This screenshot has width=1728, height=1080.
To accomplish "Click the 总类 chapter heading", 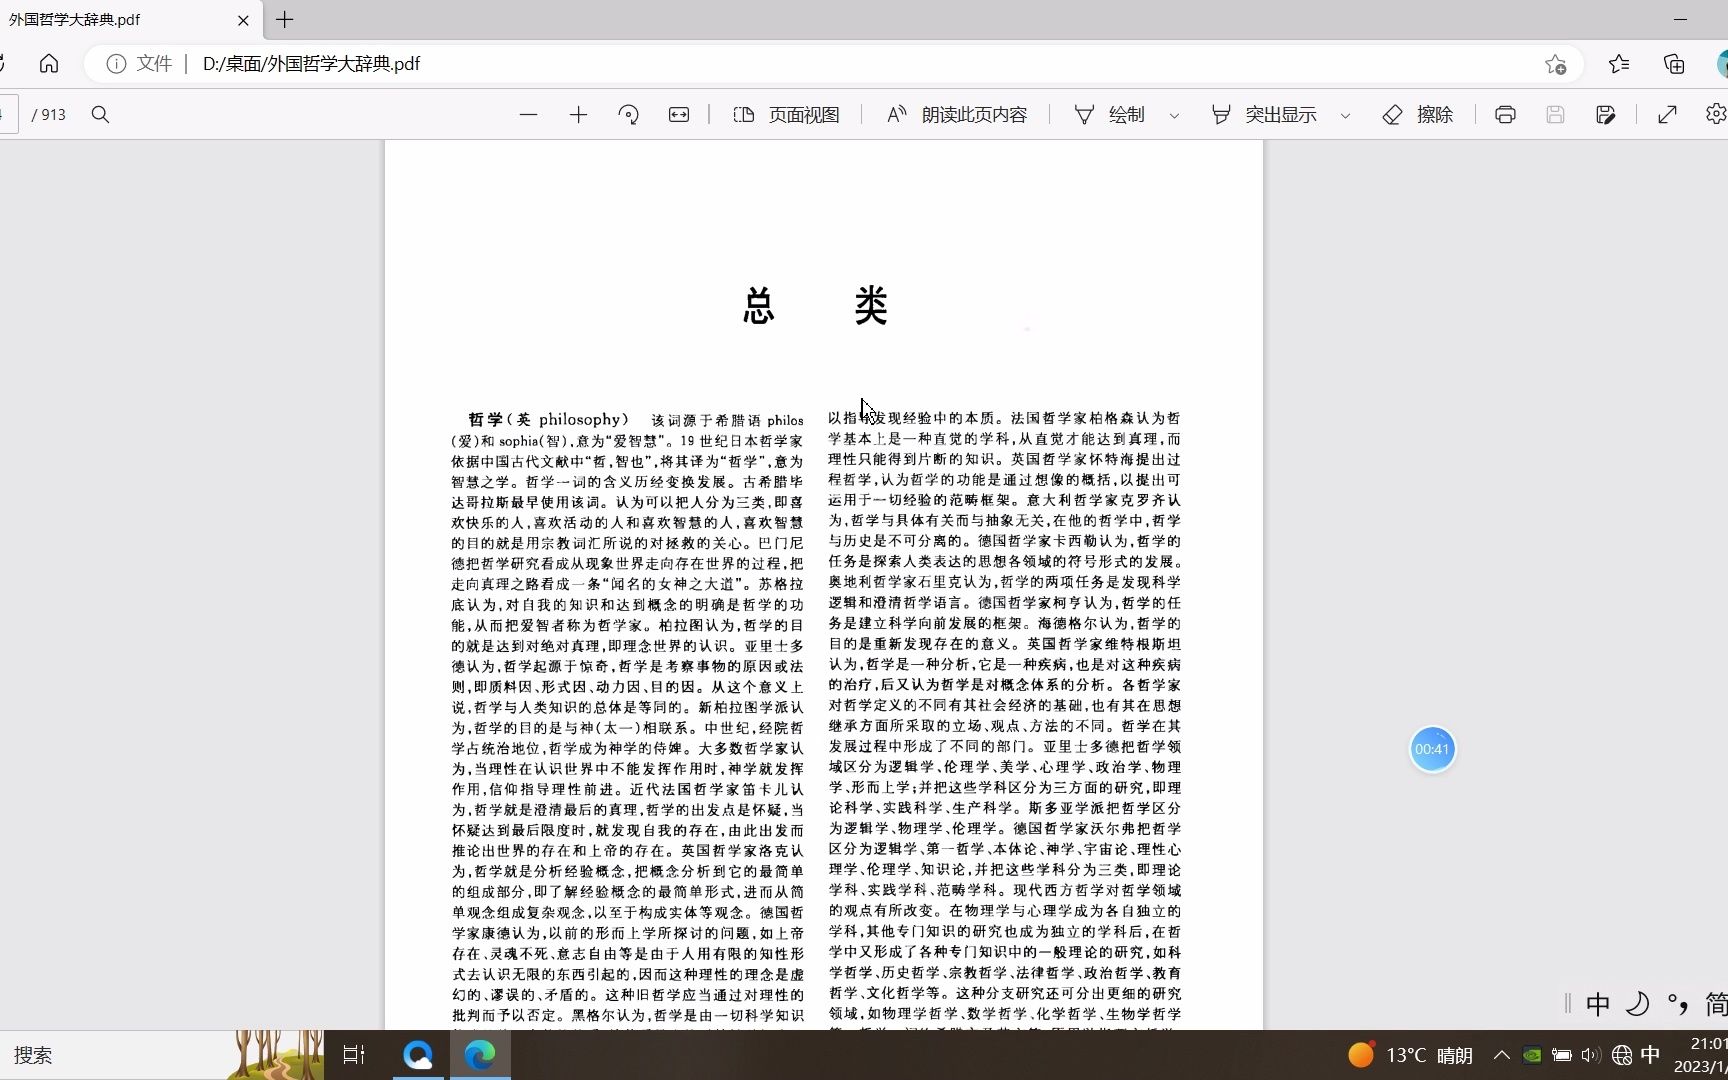I will 816,306.
